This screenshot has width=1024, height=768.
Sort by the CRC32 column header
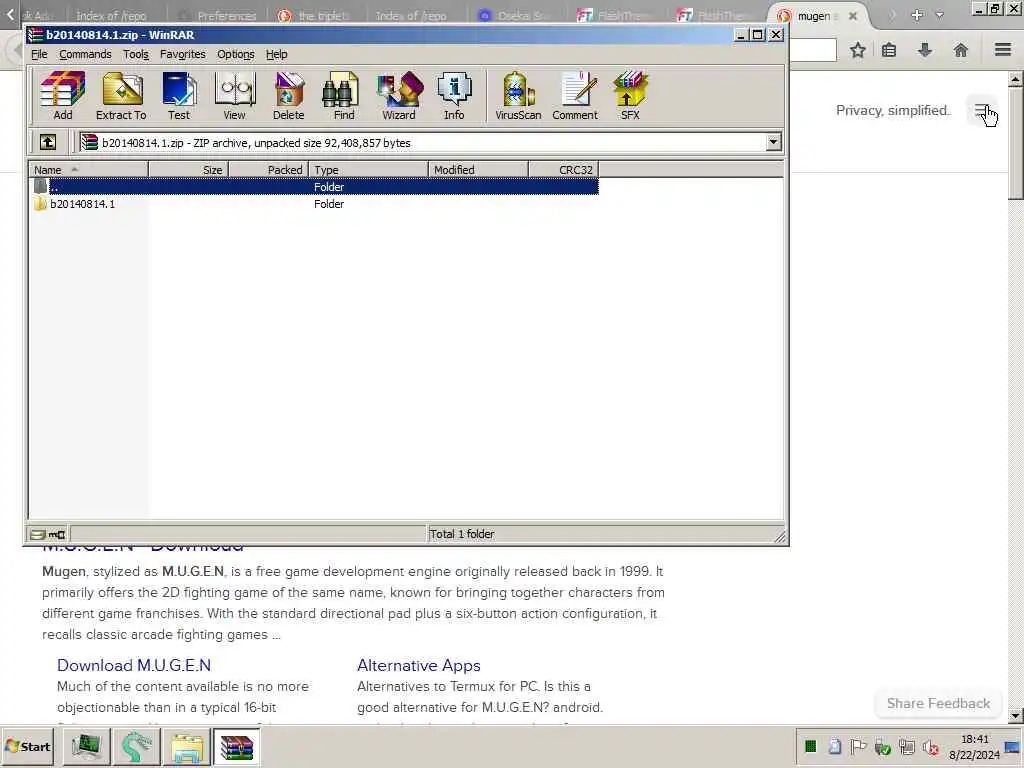(x=563, y=170)
